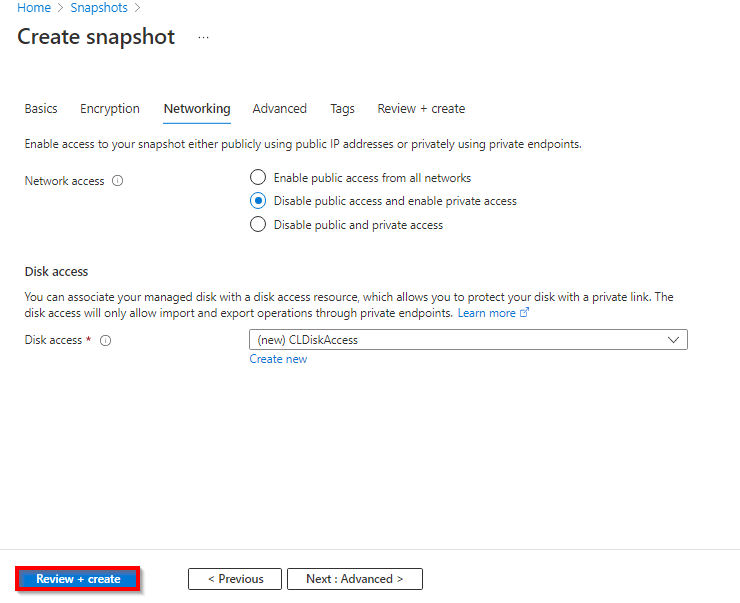
Task: Click the Previous button
Action: coord(235,579)
